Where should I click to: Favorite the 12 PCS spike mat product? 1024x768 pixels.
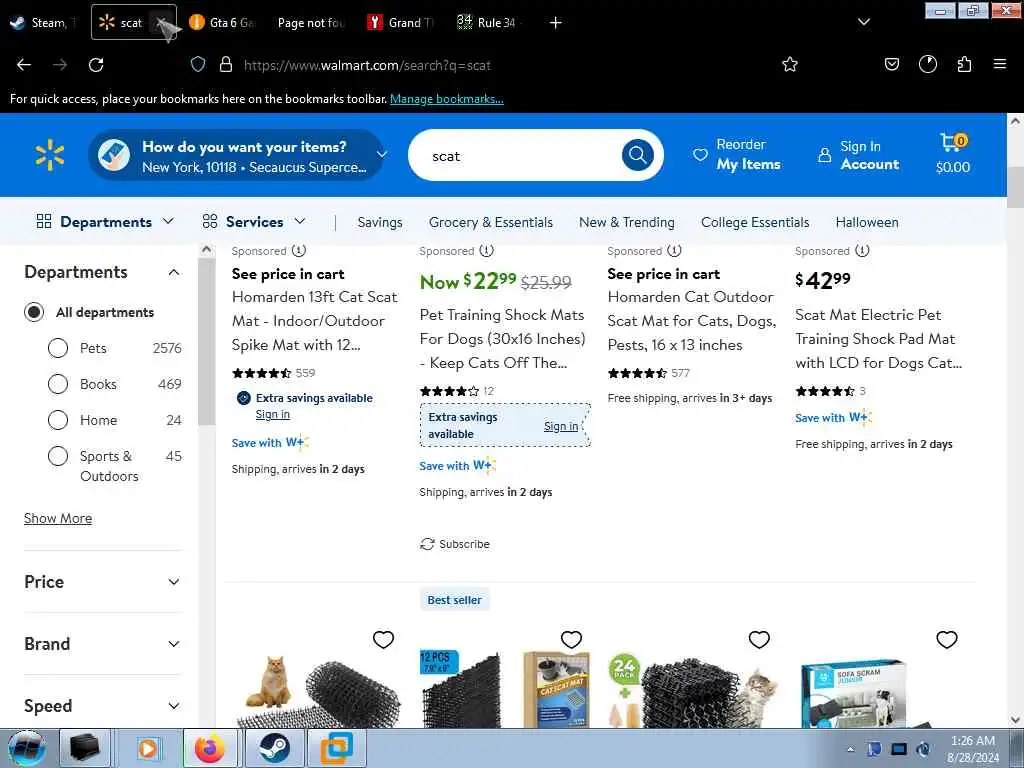tap(571, 639)
